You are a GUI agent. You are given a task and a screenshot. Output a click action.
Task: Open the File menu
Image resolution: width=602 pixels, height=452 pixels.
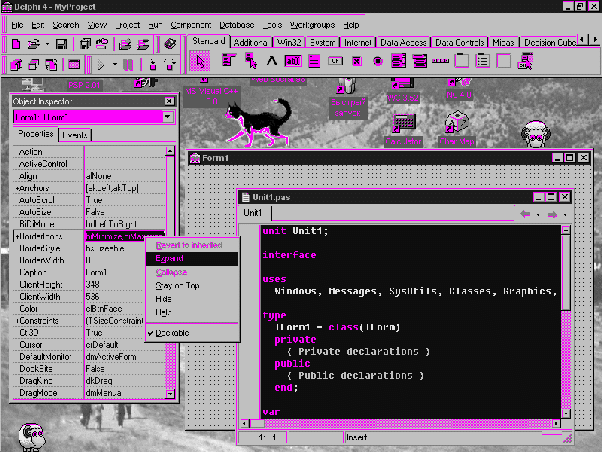(18, 24)
